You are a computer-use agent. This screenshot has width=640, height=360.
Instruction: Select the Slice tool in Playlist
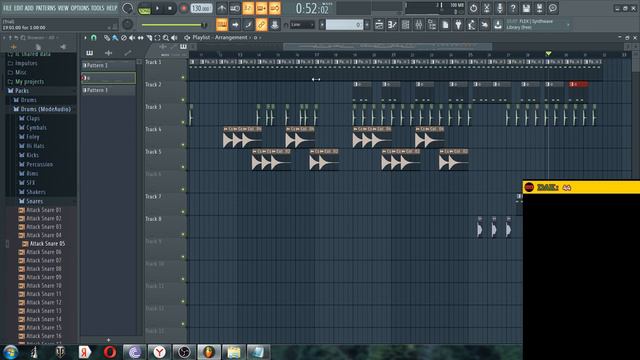(149, 38)
